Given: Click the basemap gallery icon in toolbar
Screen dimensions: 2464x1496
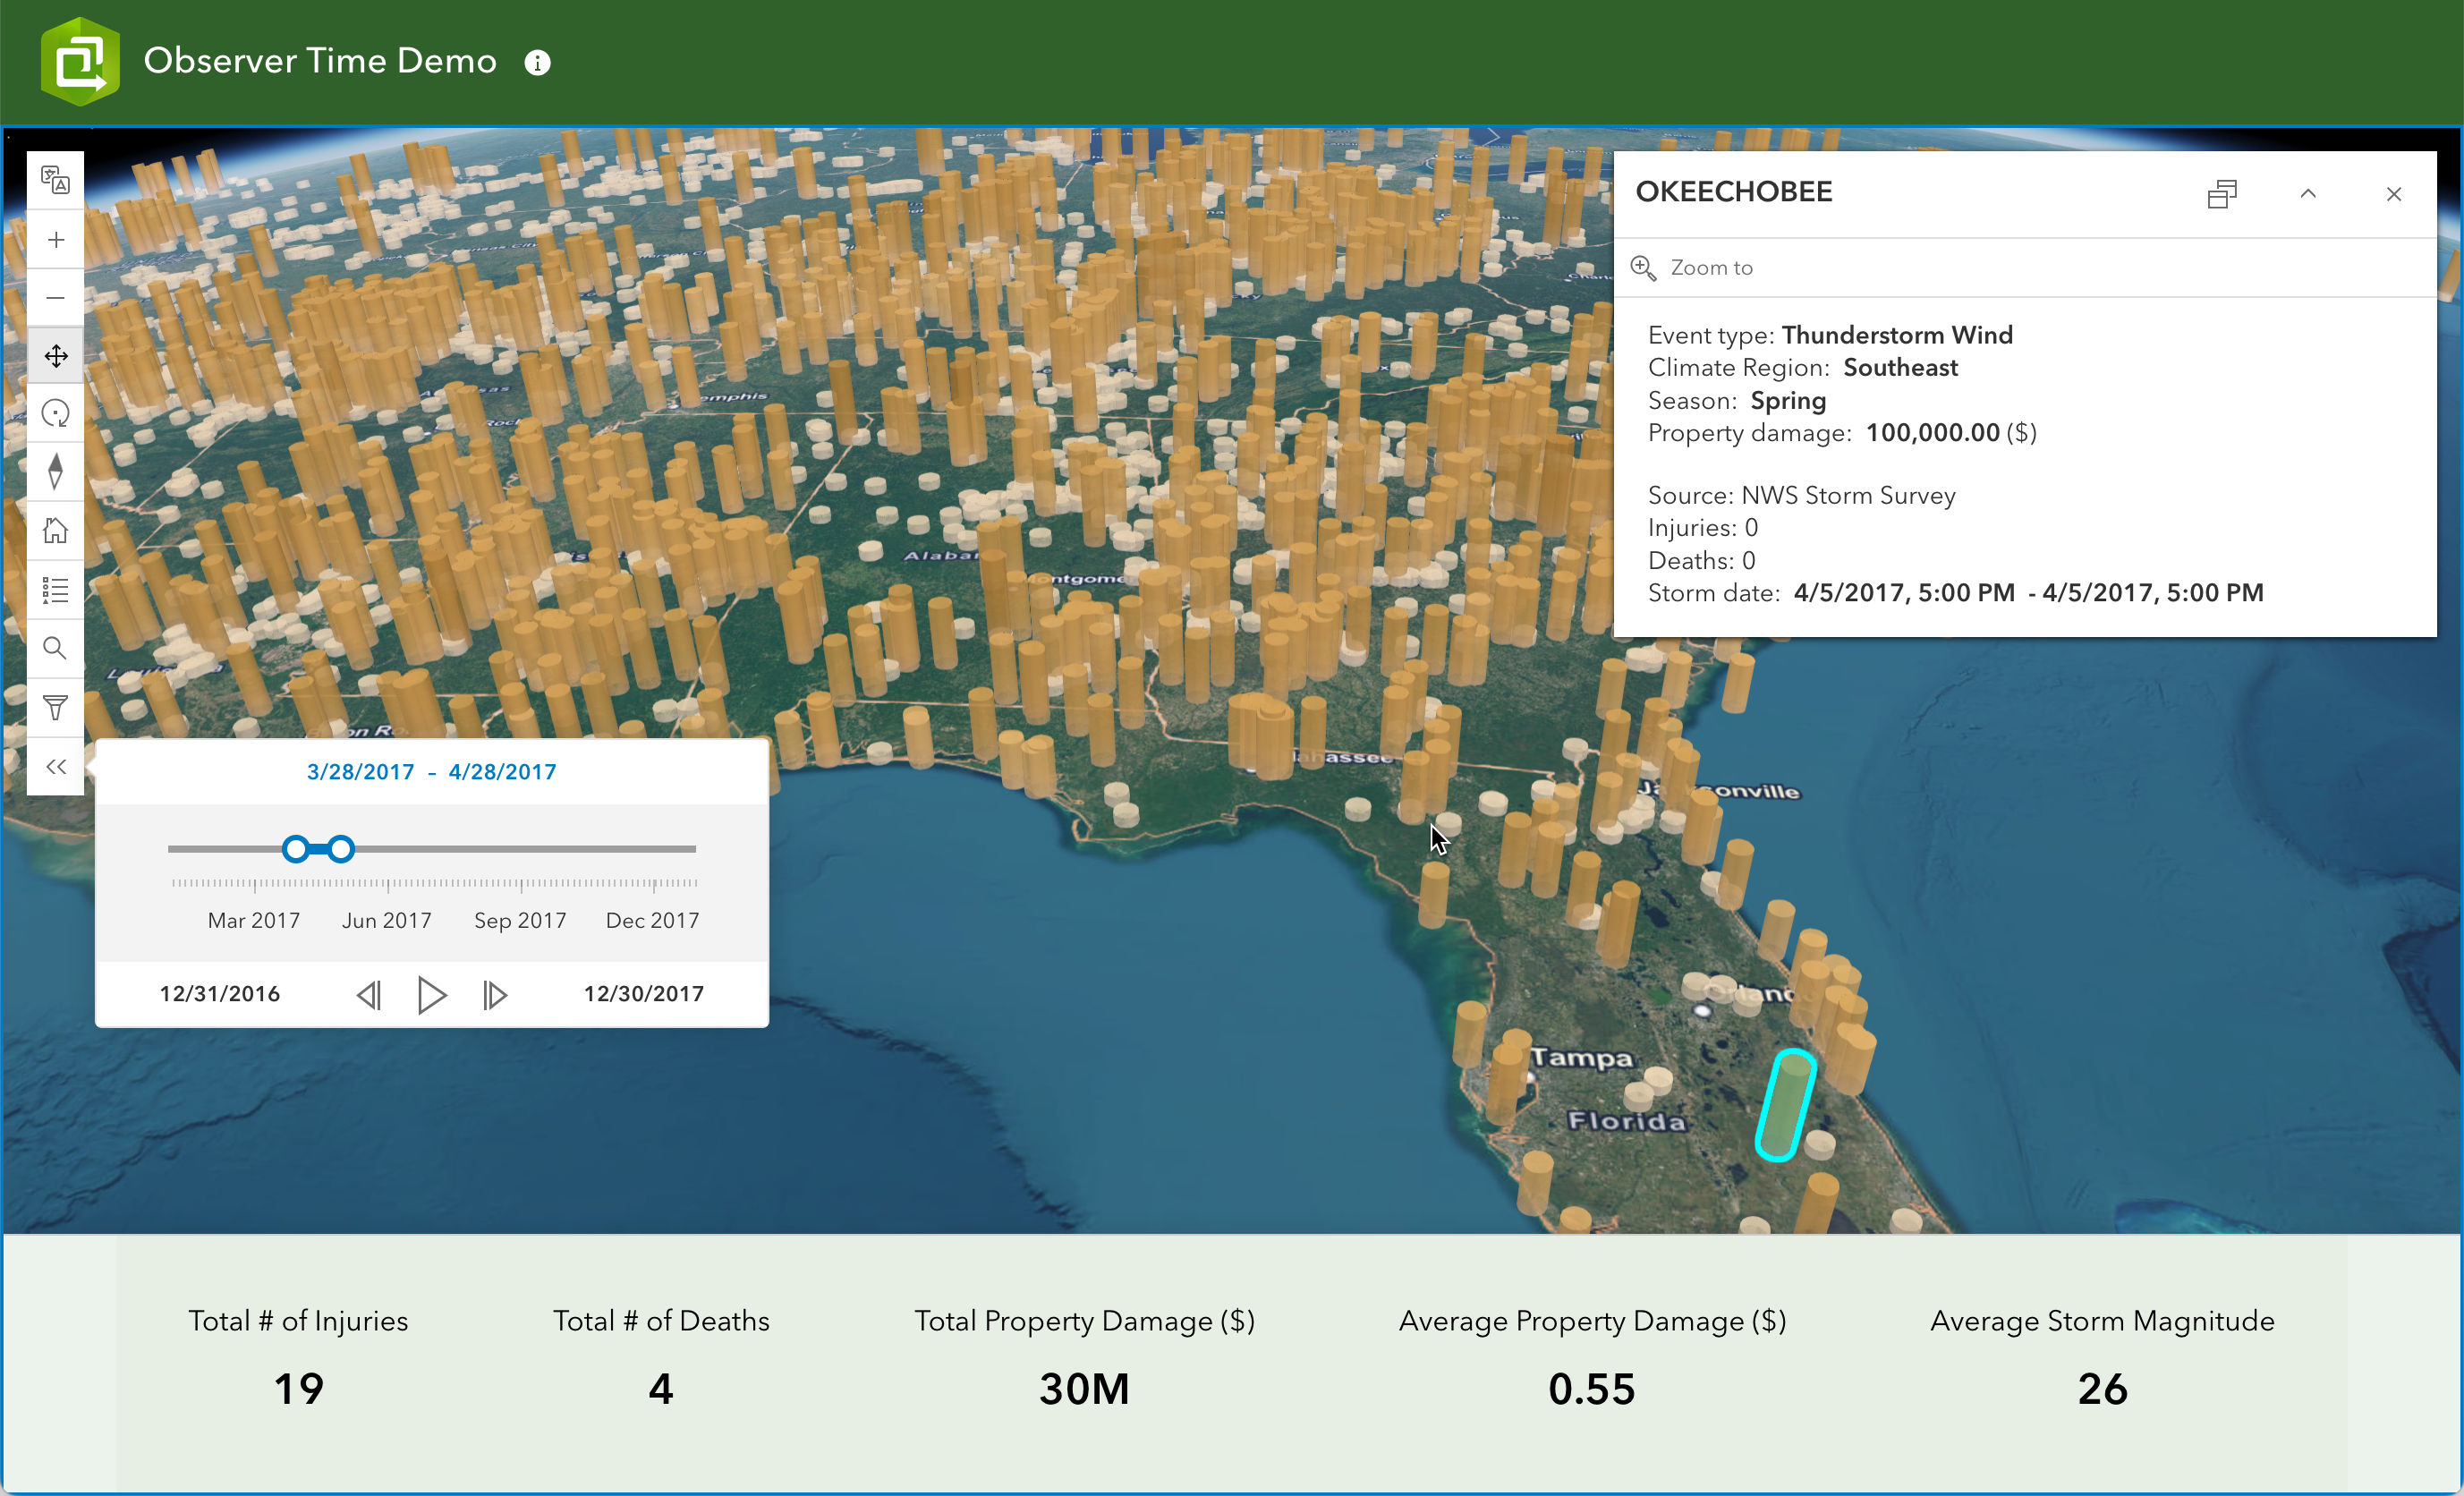Looking at the screenshot, I should pyautogui.click(x=55, y=181).
